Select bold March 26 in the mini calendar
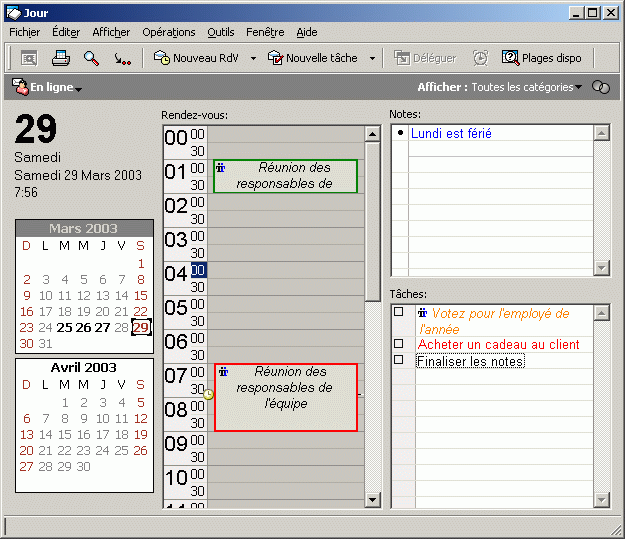The image size is (625, 539). [x=83, y=328]
